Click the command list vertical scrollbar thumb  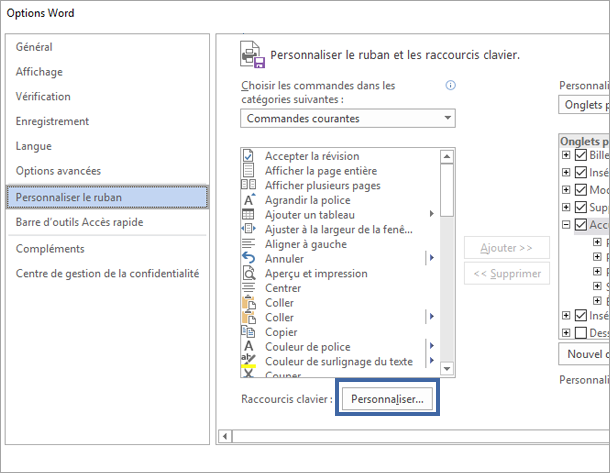[x=447, y=190]
